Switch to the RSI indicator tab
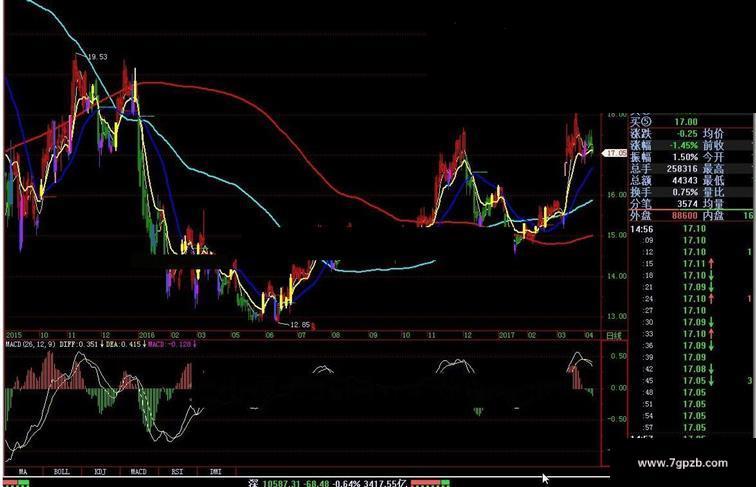This screenshot has height=487, width=756. pyautogui.click(x=177, y=472)
